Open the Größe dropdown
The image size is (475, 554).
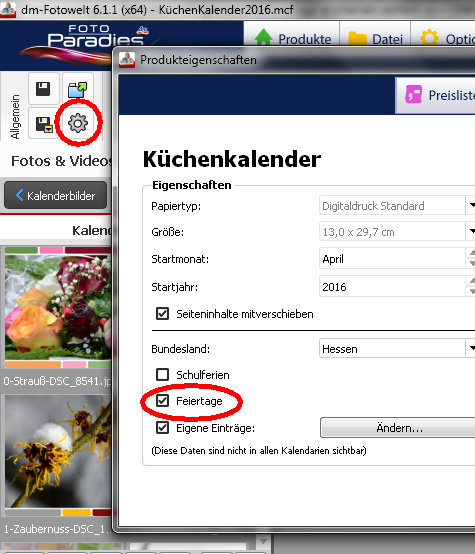click(397, 232)
